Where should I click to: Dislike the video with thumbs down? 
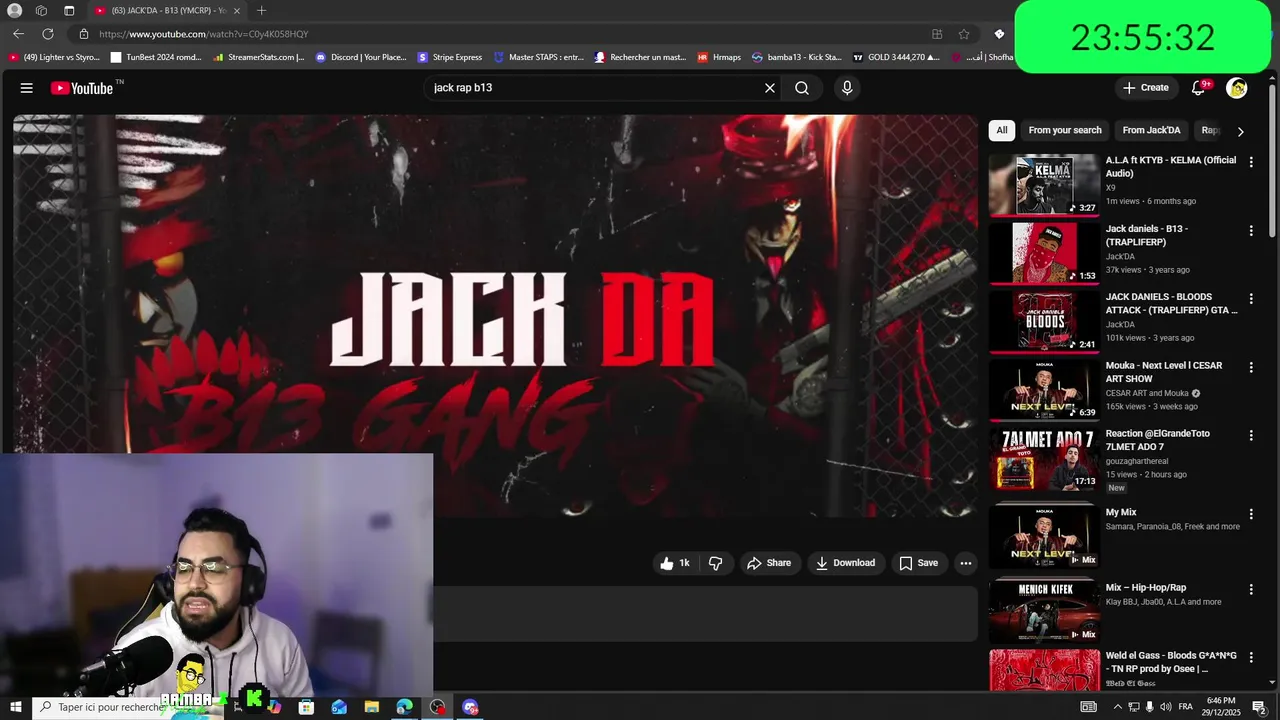[x=715, y=563]
